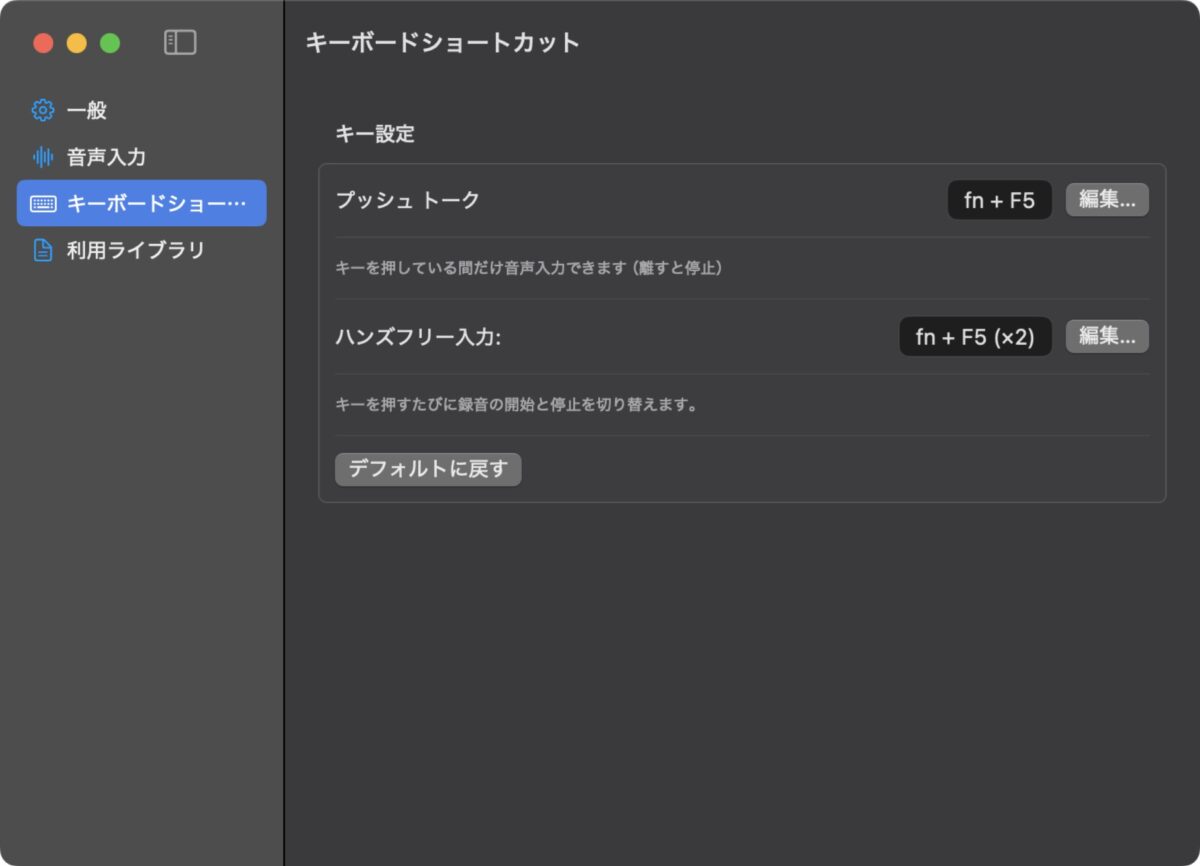This screenshot has height=866, width=1200.
Task: Click the キーを押すたびに録音の開始と停止 description
Action: pos(516,405)
